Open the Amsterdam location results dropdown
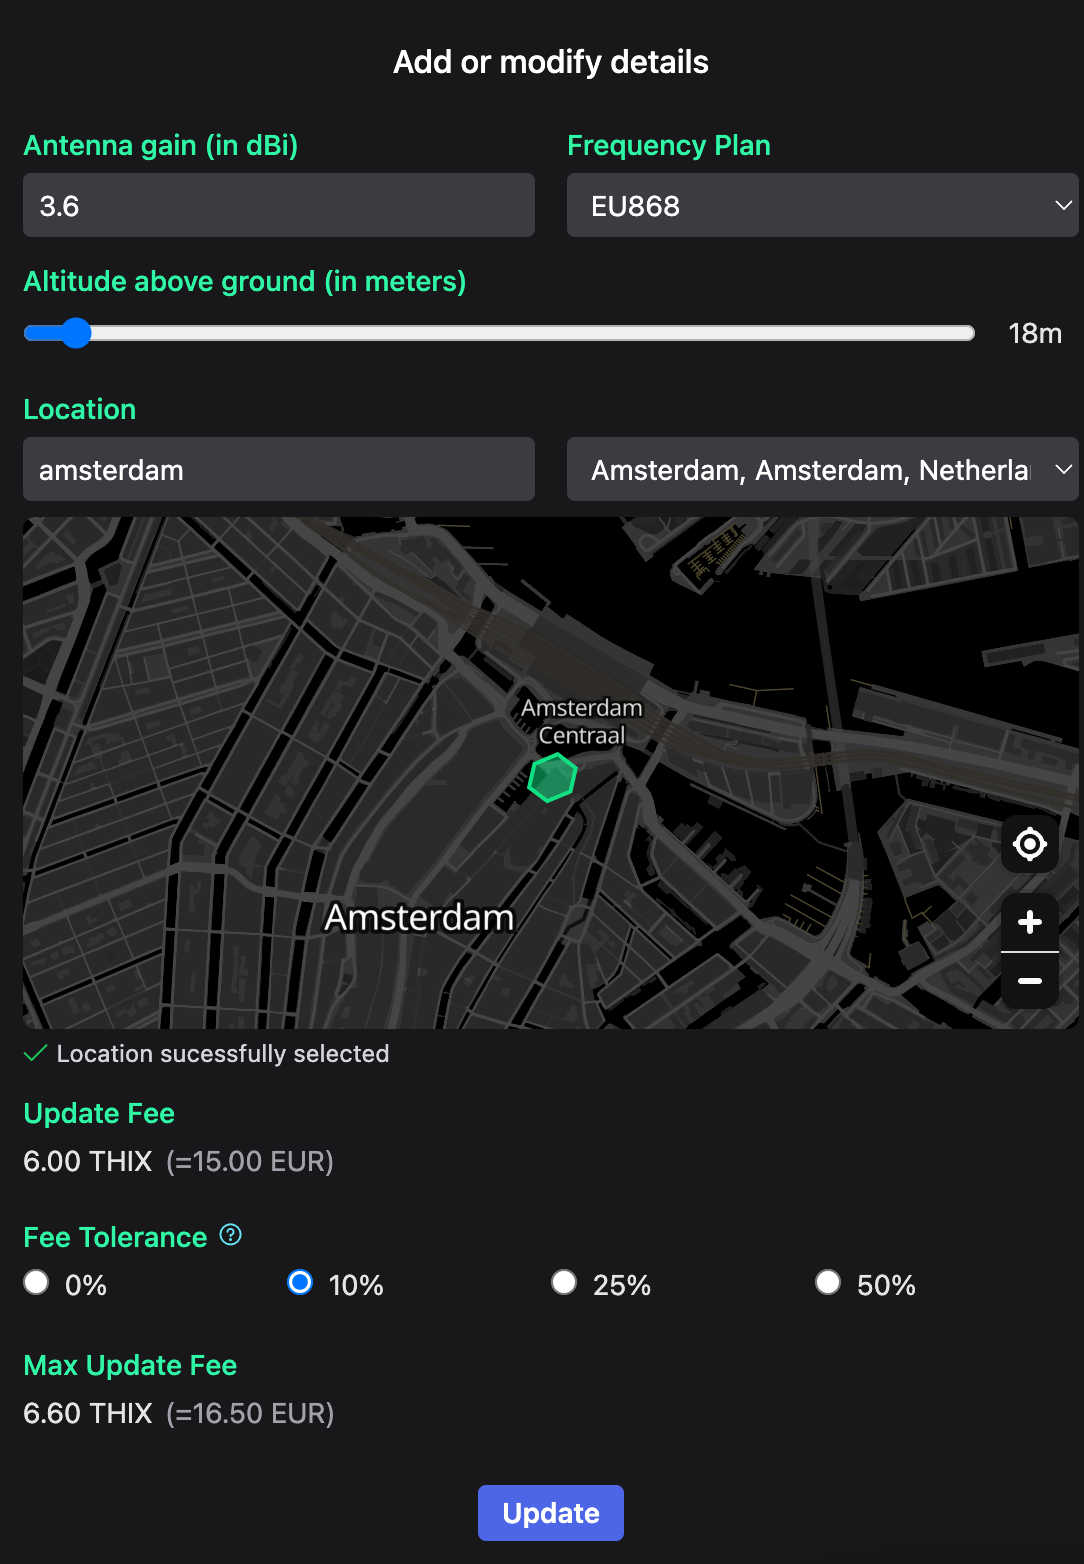The image size is (1084, 1564). [x=820, y=469]
